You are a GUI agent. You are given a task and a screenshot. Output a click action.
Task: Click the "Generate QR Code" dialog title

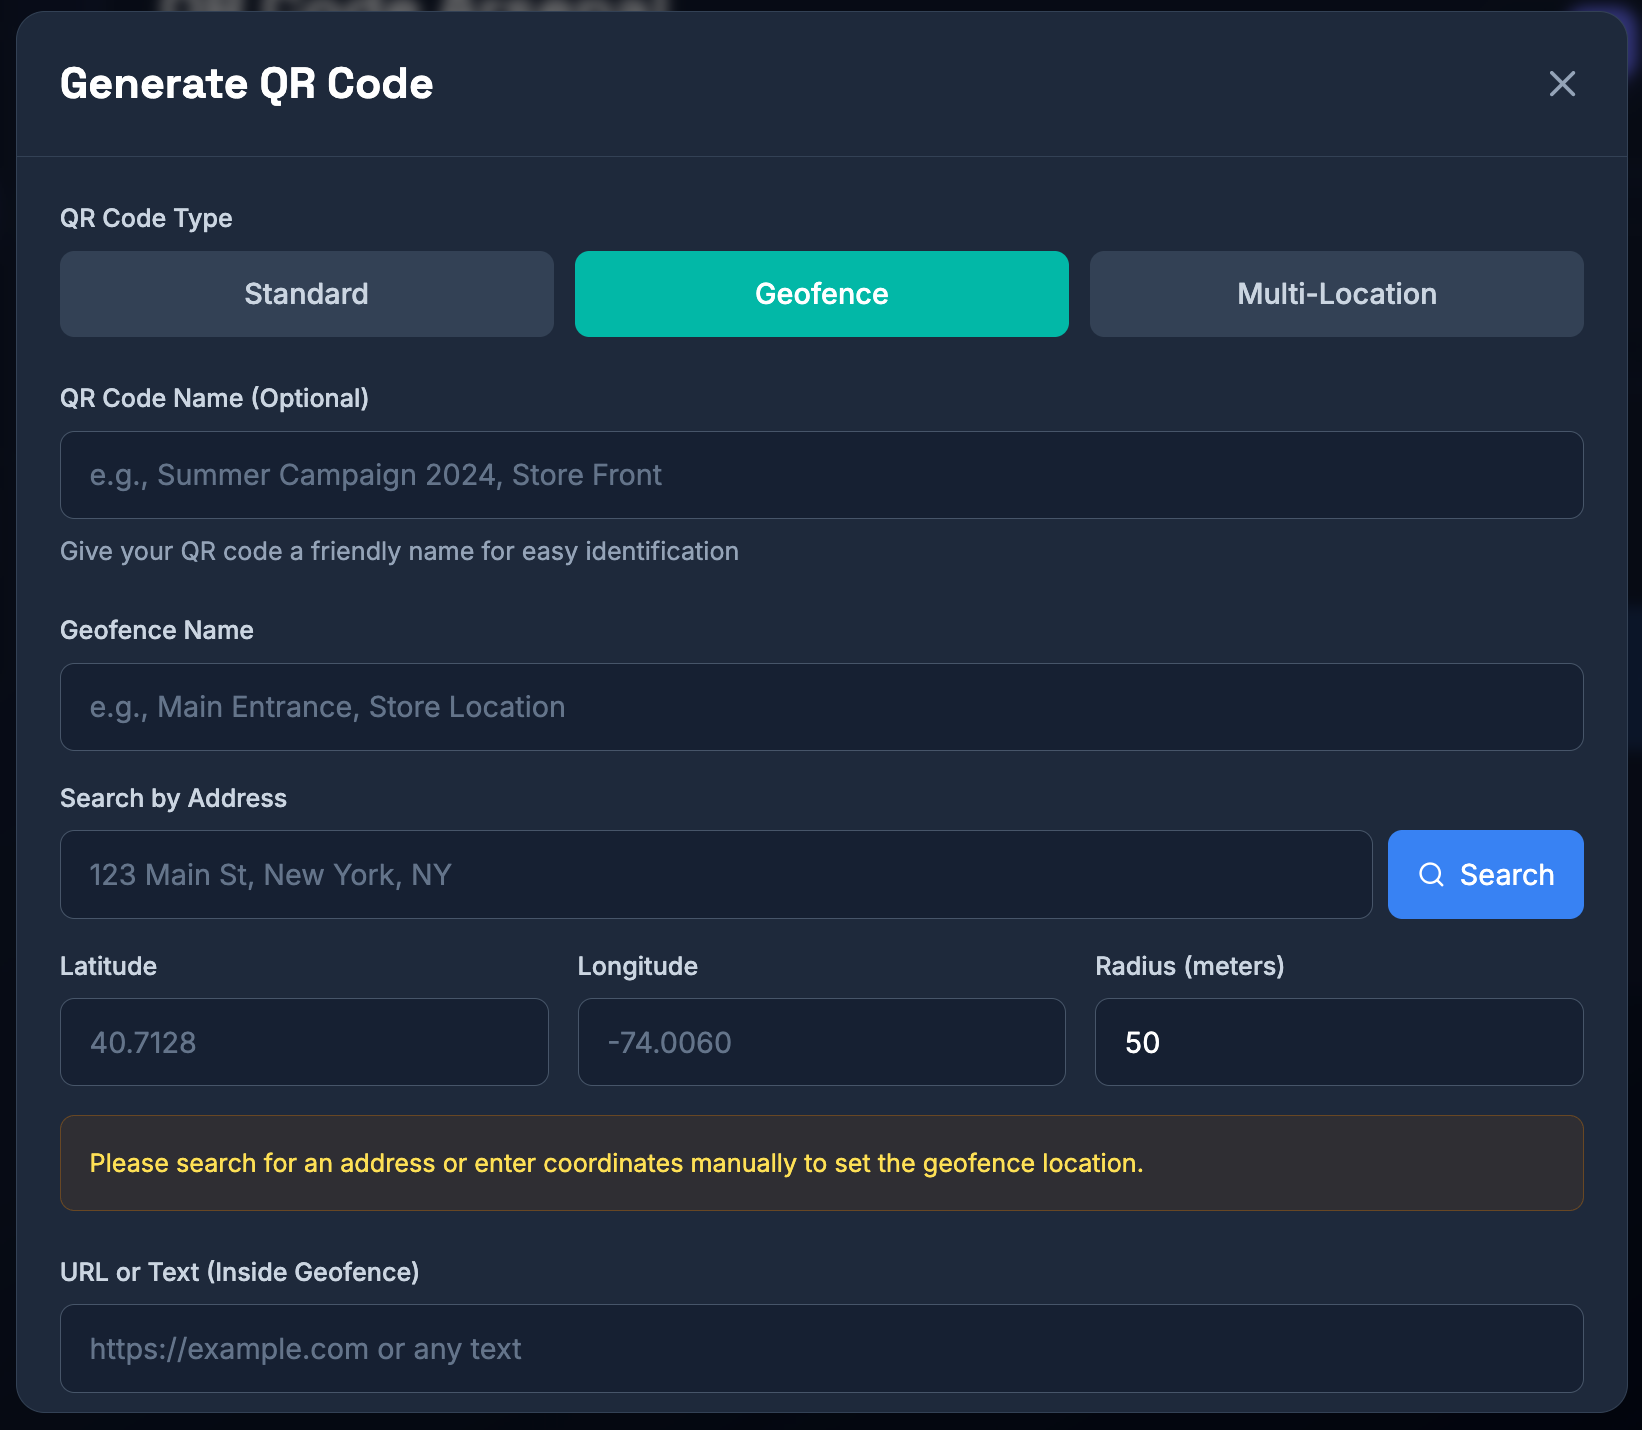pos(246,84)
